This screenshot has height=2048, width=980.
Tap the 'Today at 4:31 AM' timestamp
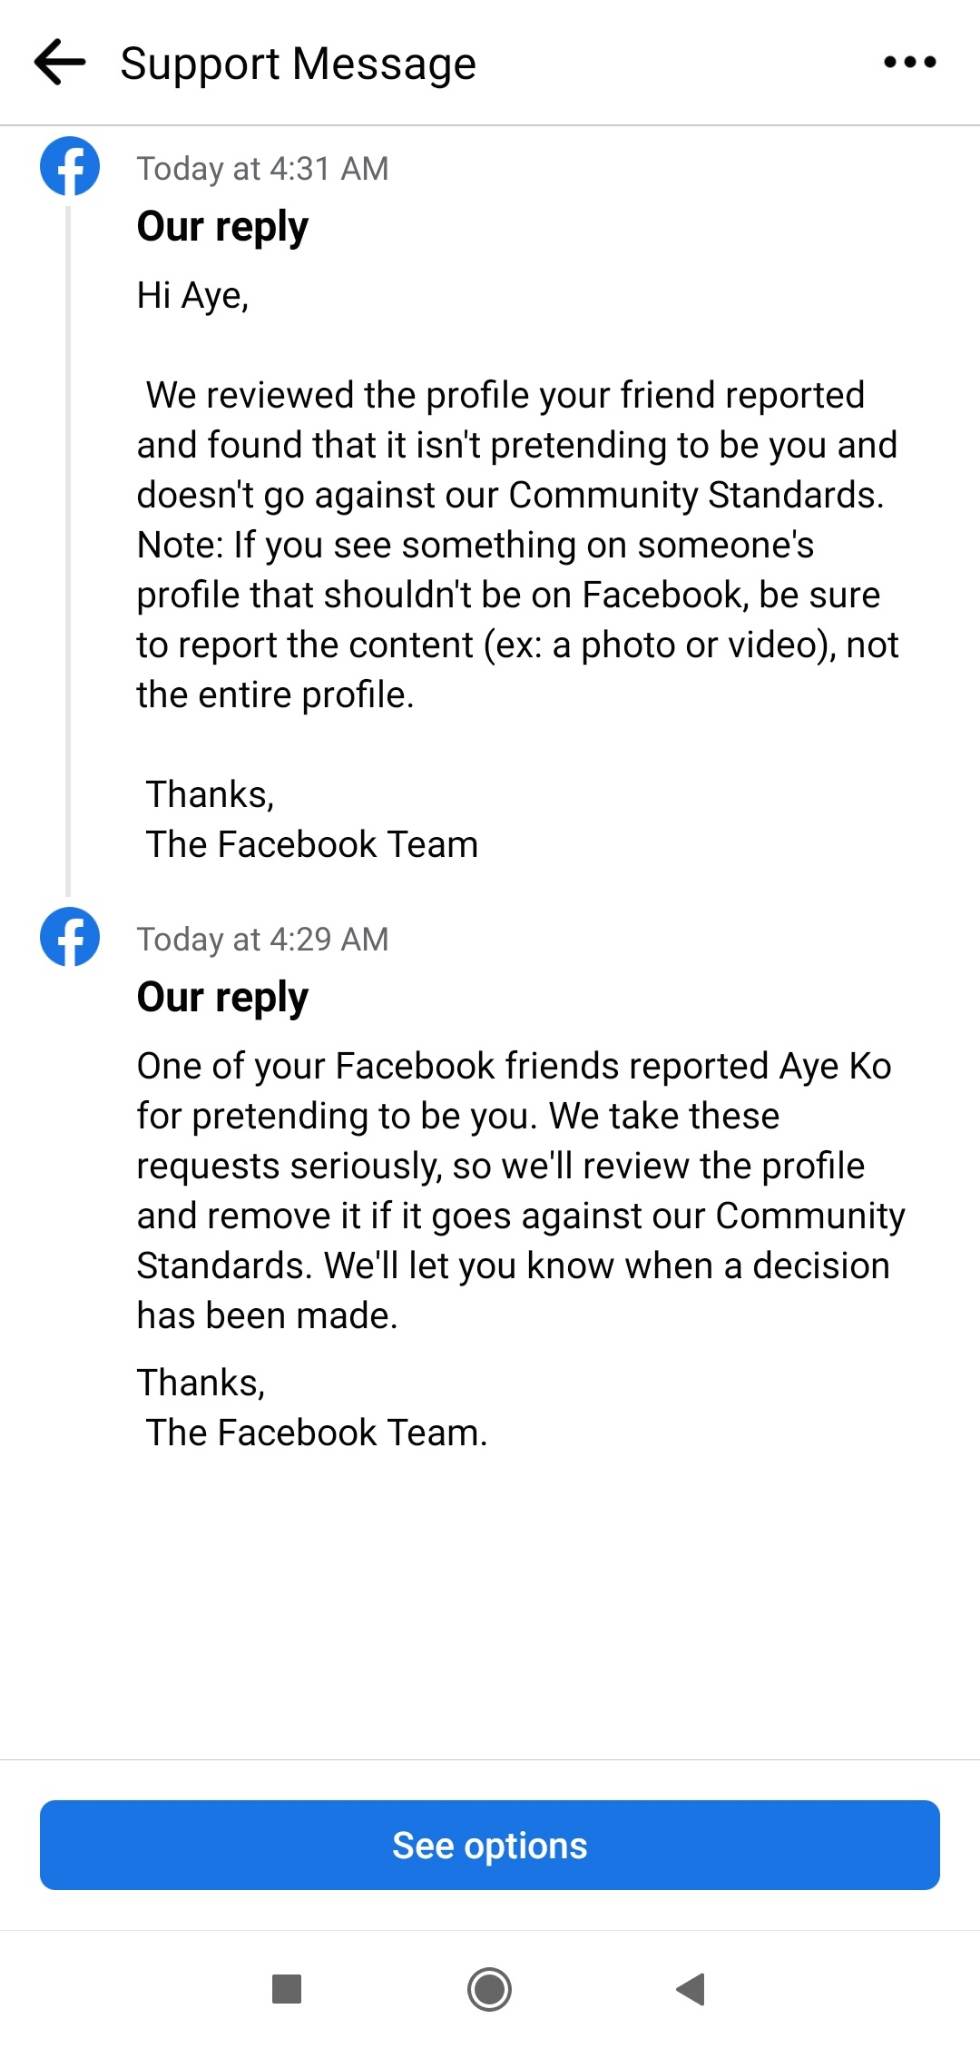[x=263, y=167]
